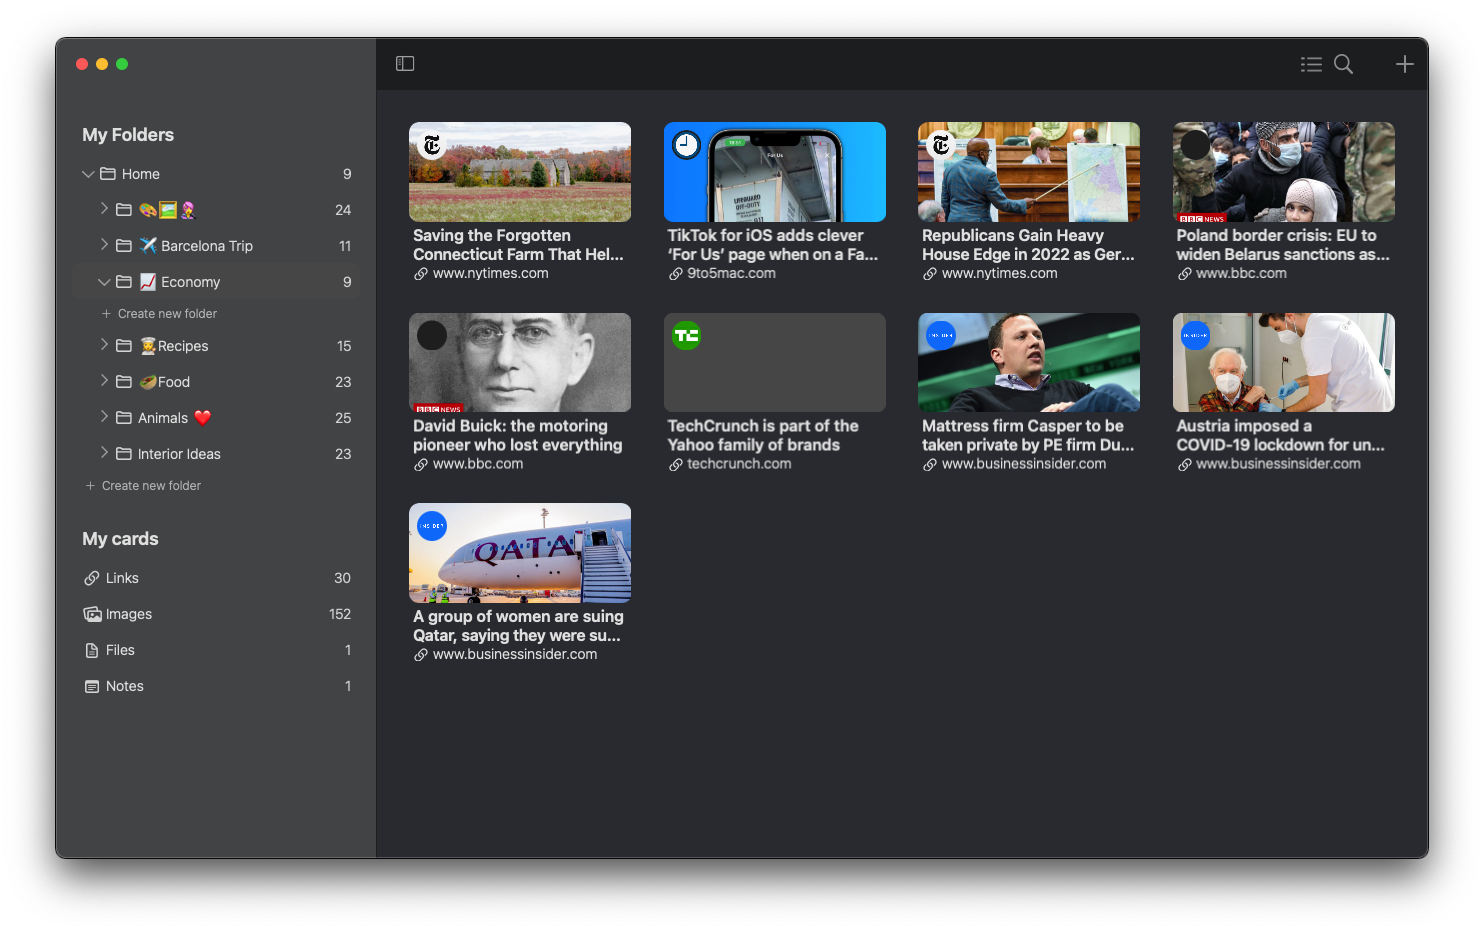This screenshot has width=1484, height=932.
Task: Click the plus icon to add card
Action: click(x=1405, y=64)
